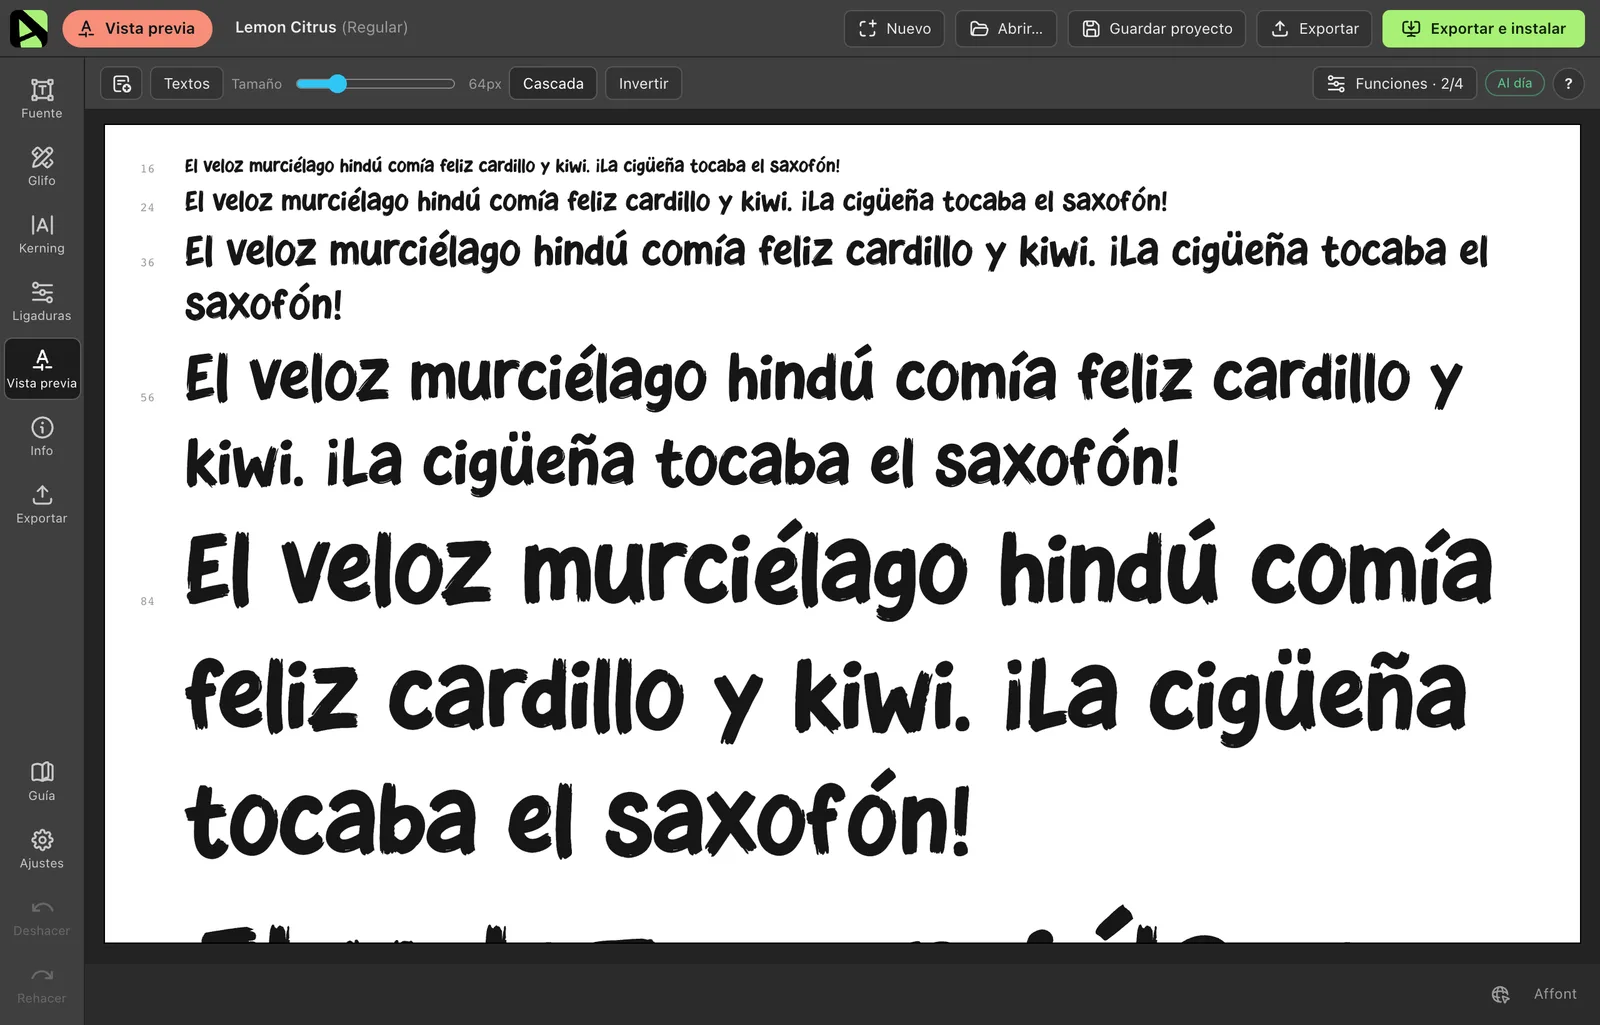The height and width of the screenshot is (1025, 1600).
Task: Click the Al día status badge
Action: point(1514,84)
